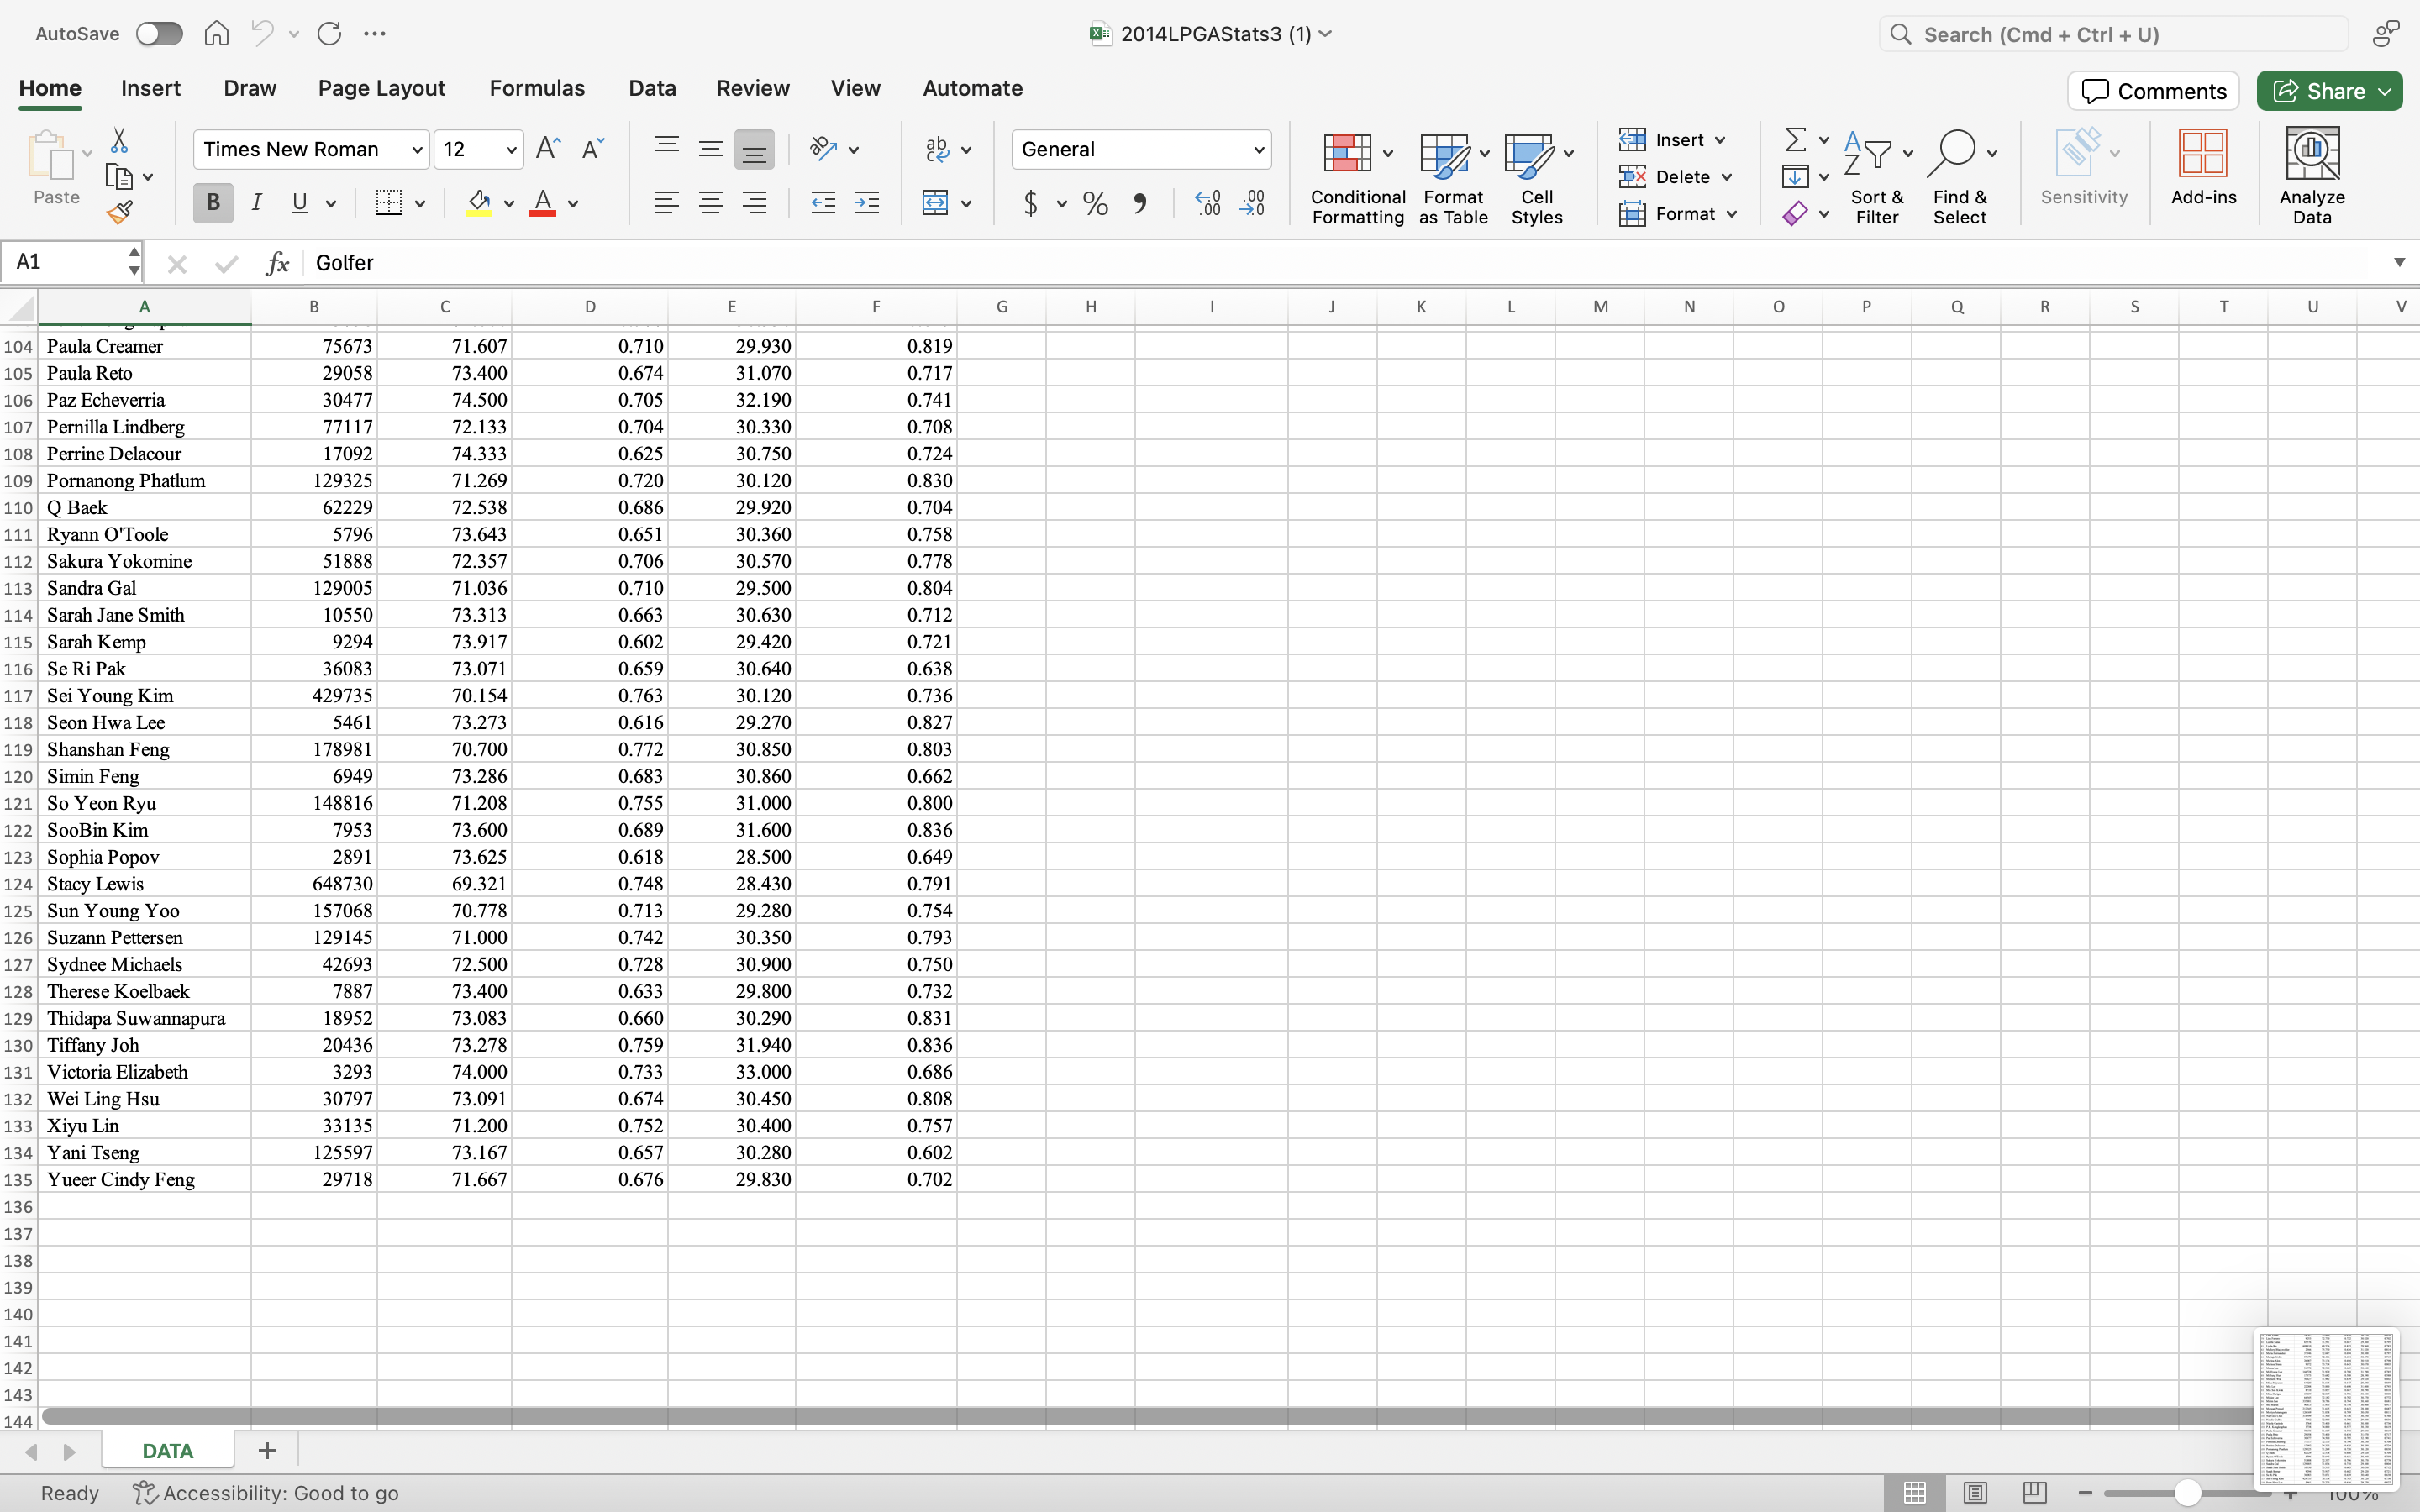Open the insert function fx button

pyautogui.click(x=277, y=263)
